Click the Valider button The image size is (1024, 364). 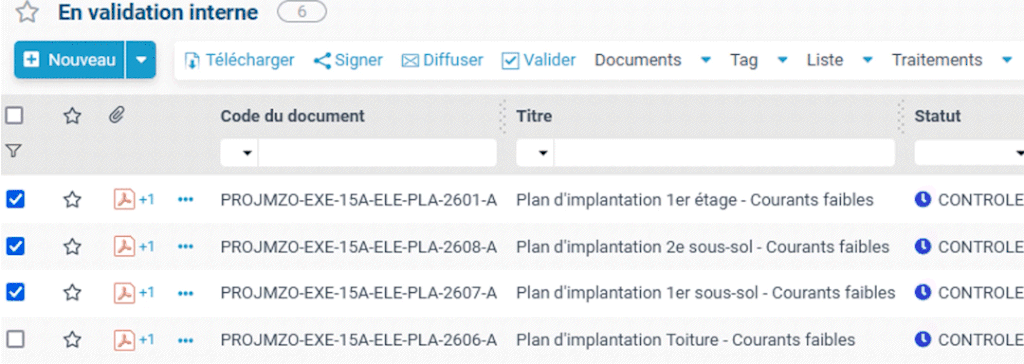pos(539,60)
